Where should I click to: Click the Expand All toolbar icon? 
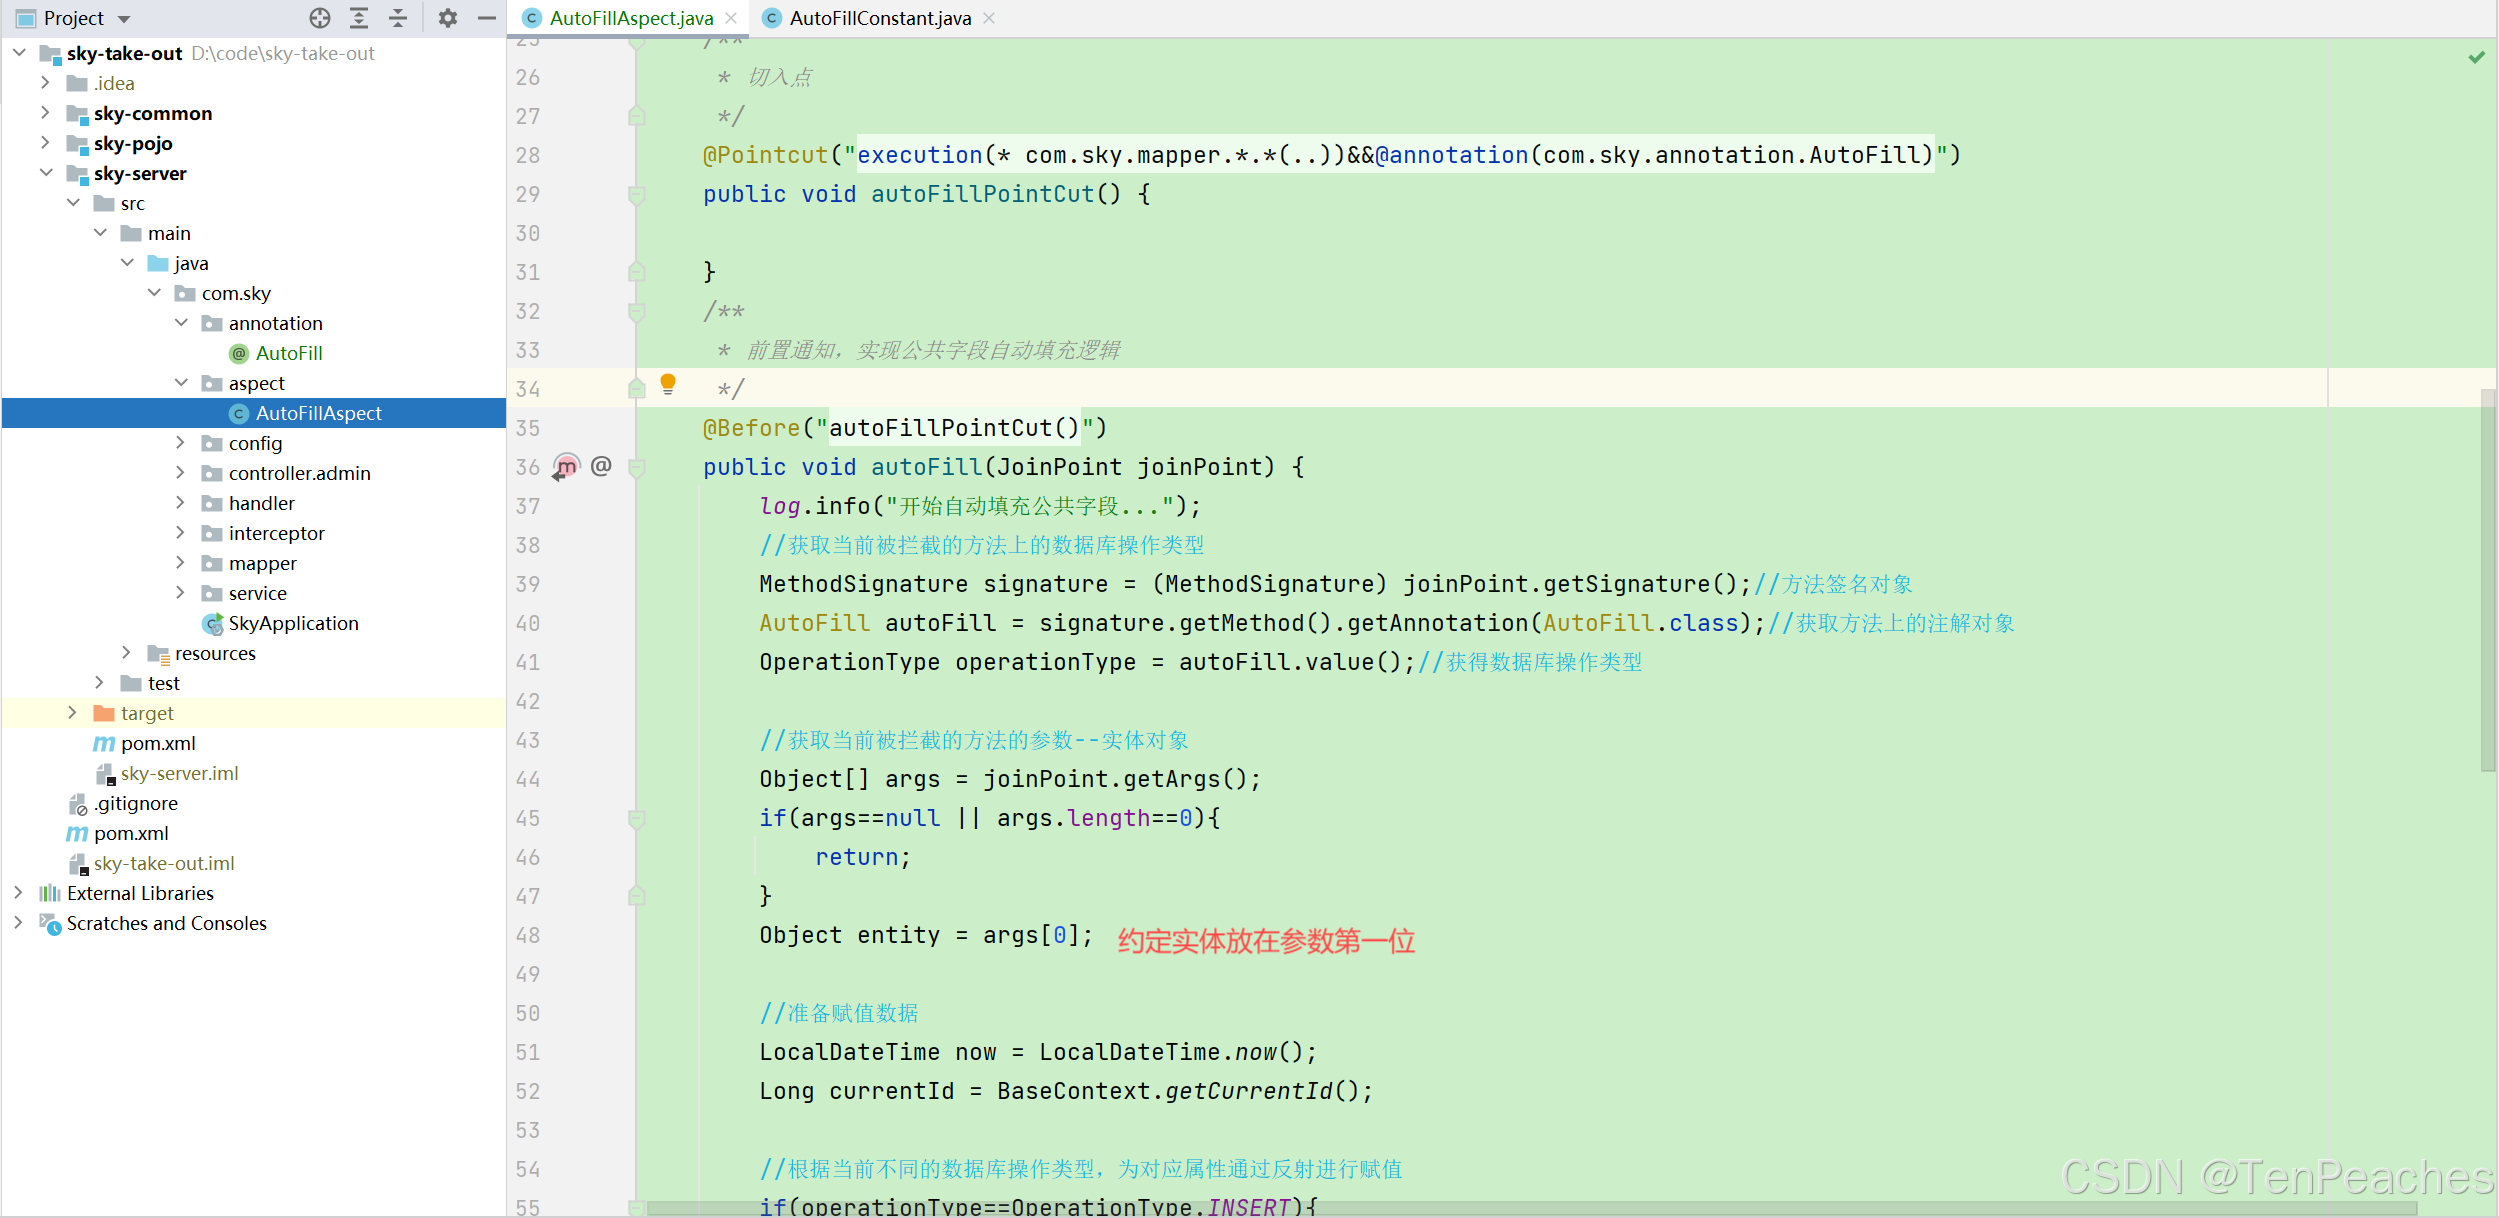[x=359, y=18]
